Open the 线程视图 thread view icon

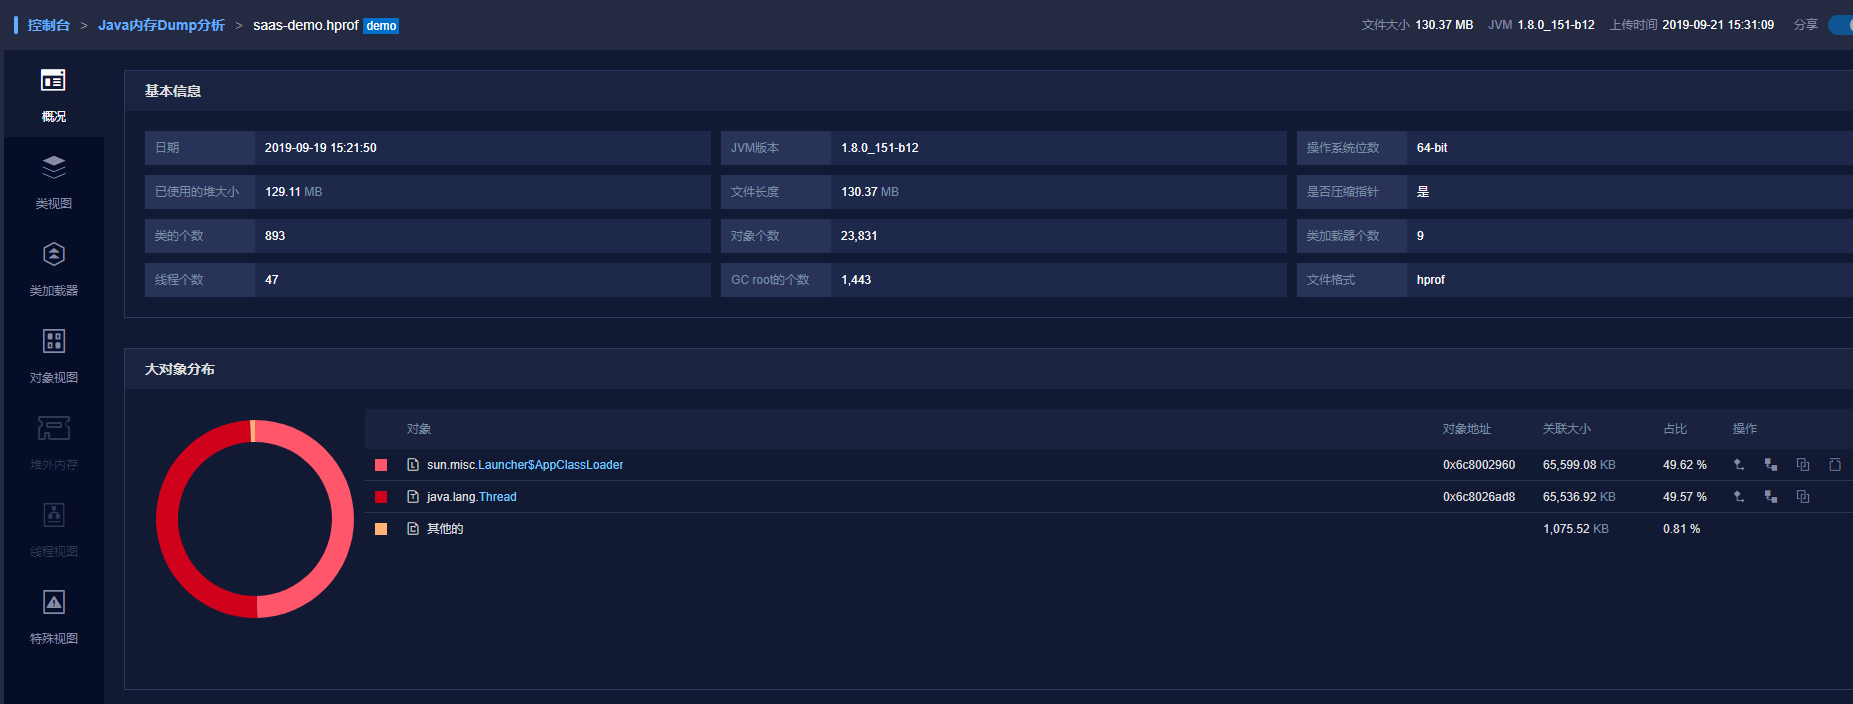click(54, 515)
